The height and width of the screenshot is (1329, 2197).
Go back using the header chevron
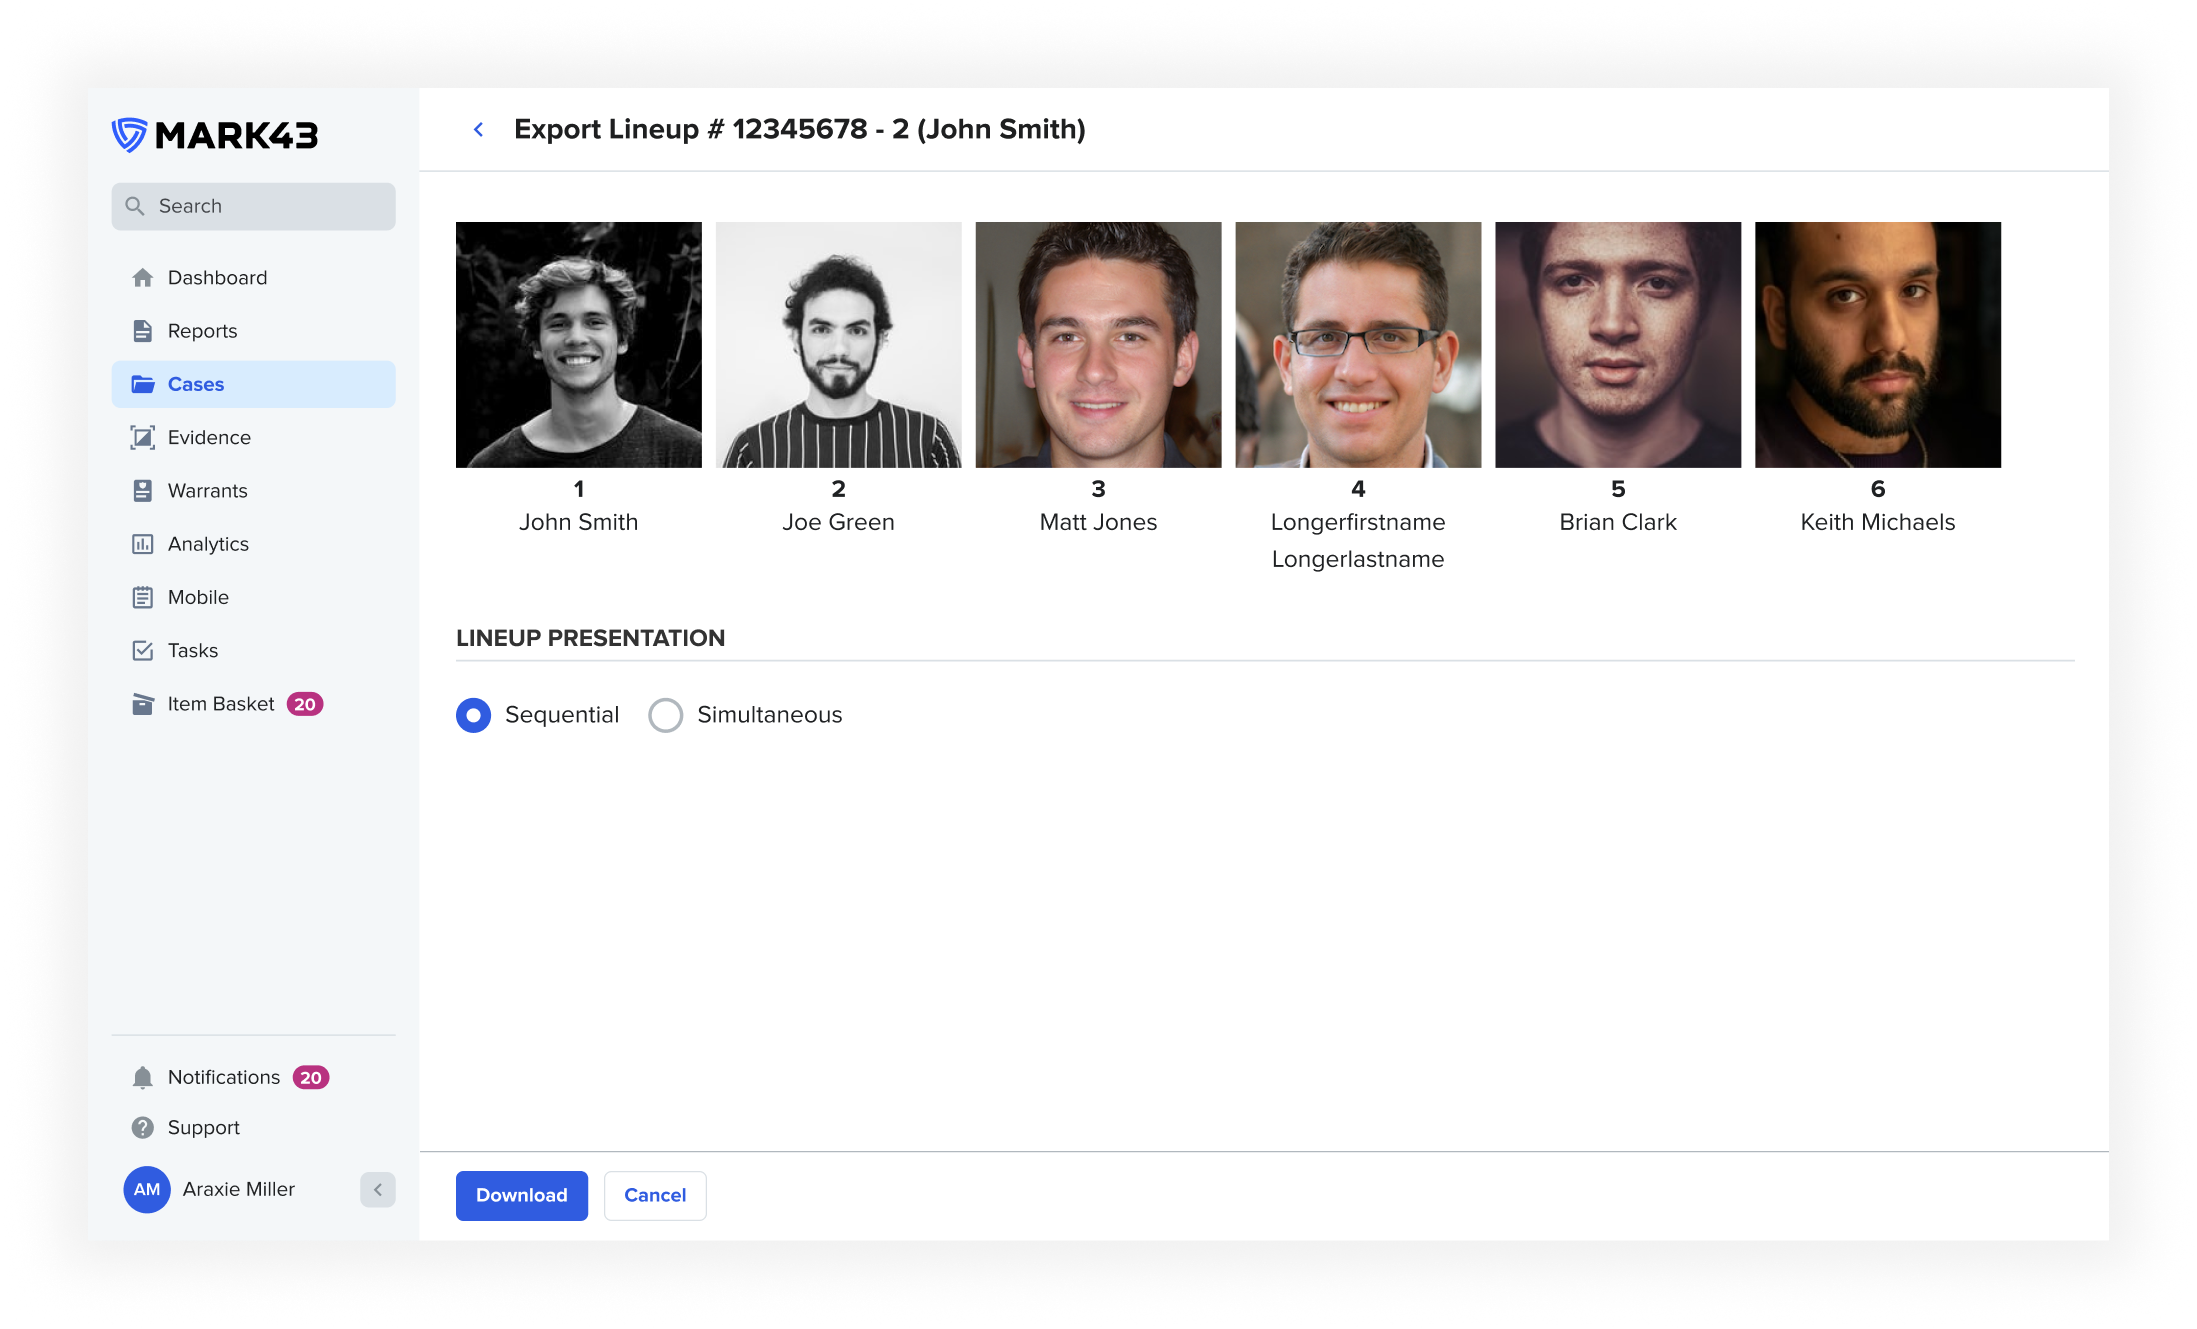(479, 130)
